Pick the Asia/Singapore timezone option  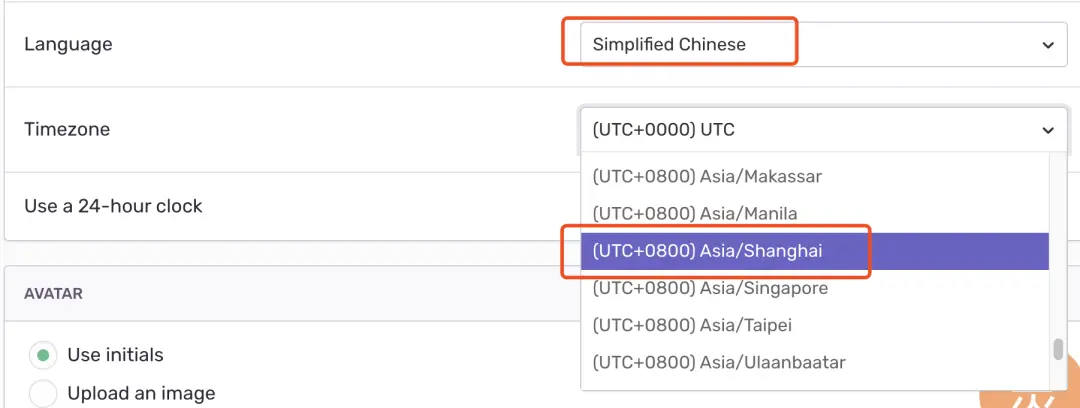(815, 288)
